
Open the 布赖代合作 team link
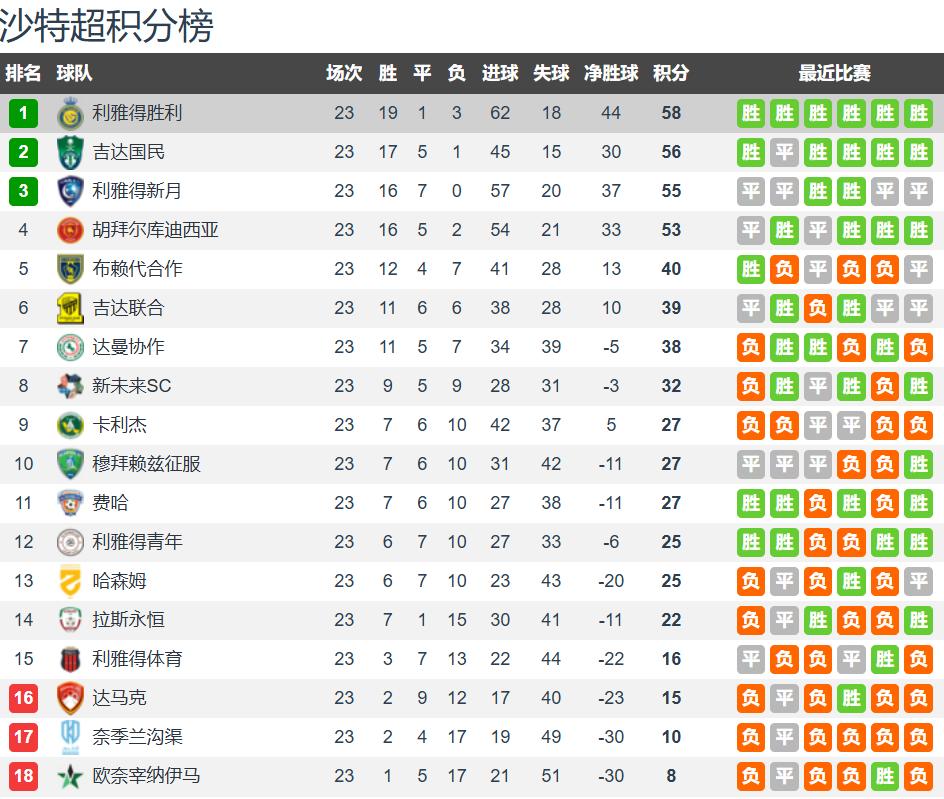[x=137, y=269]
